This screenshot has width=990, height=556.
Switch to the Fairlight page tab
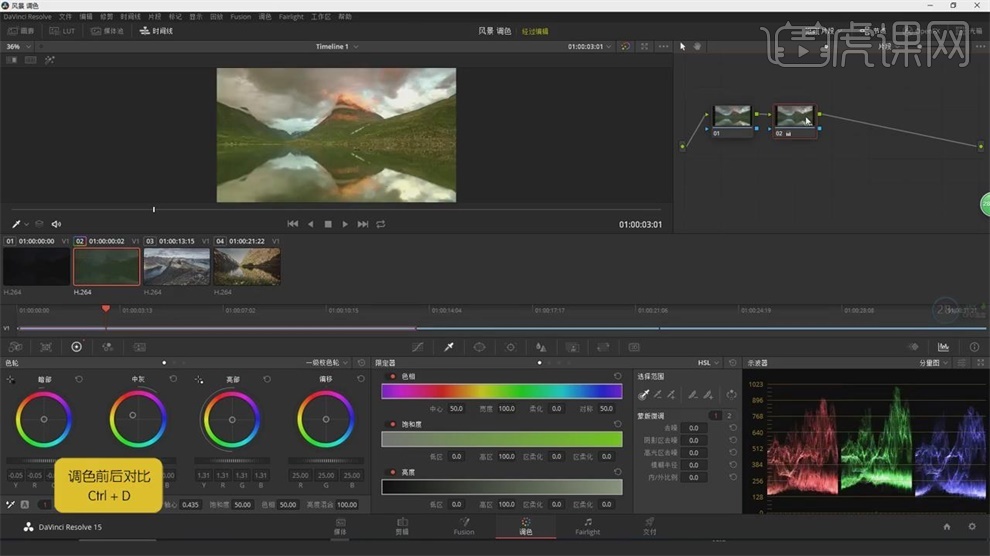coord(588,526)
